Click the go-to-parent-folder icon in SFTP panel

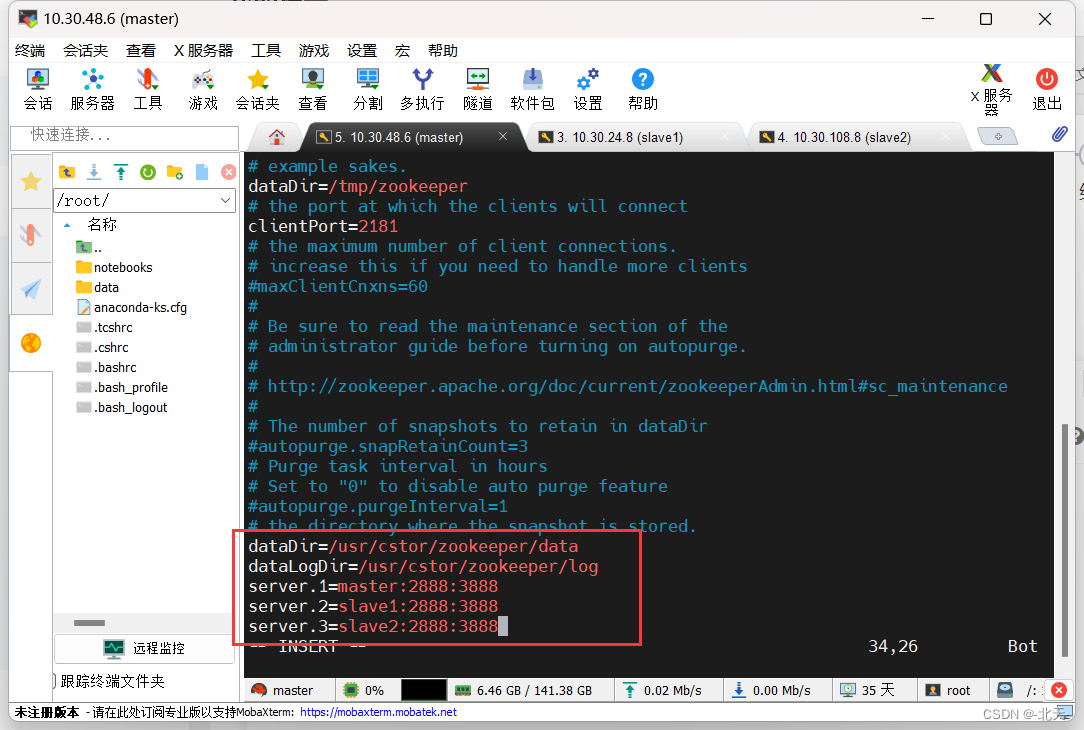(67, 172)
